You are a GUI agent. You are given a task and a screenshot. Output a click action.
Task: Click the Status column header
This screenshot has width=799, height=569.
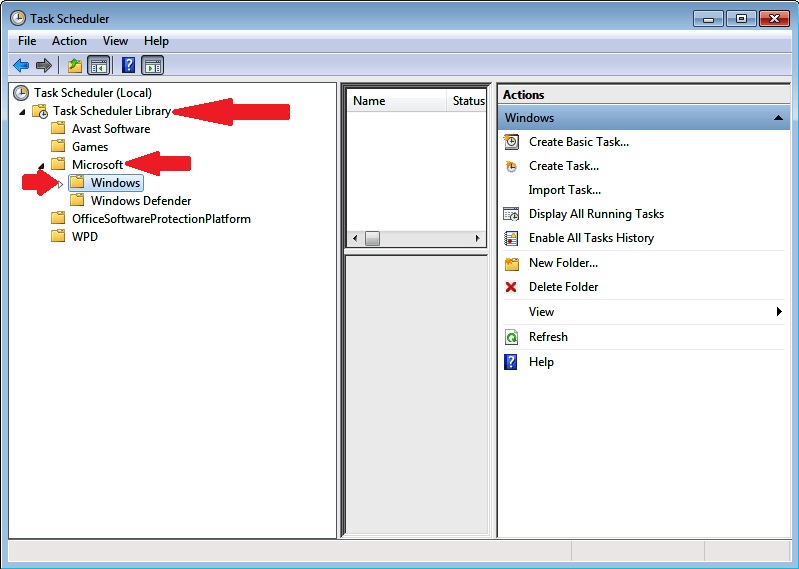tap(466, 101)
